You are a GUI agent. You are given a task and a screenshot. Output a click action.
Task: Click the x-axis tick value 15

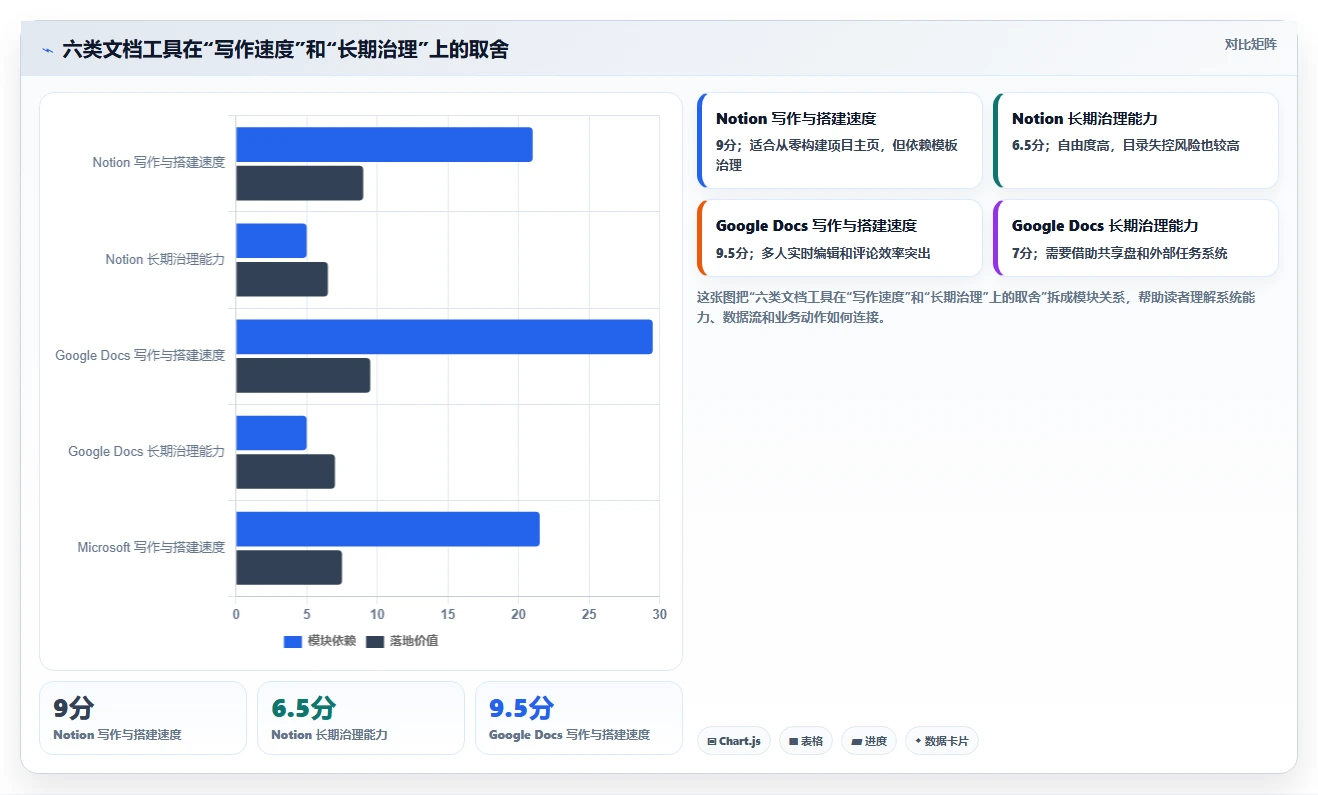[x=447, y=614]
